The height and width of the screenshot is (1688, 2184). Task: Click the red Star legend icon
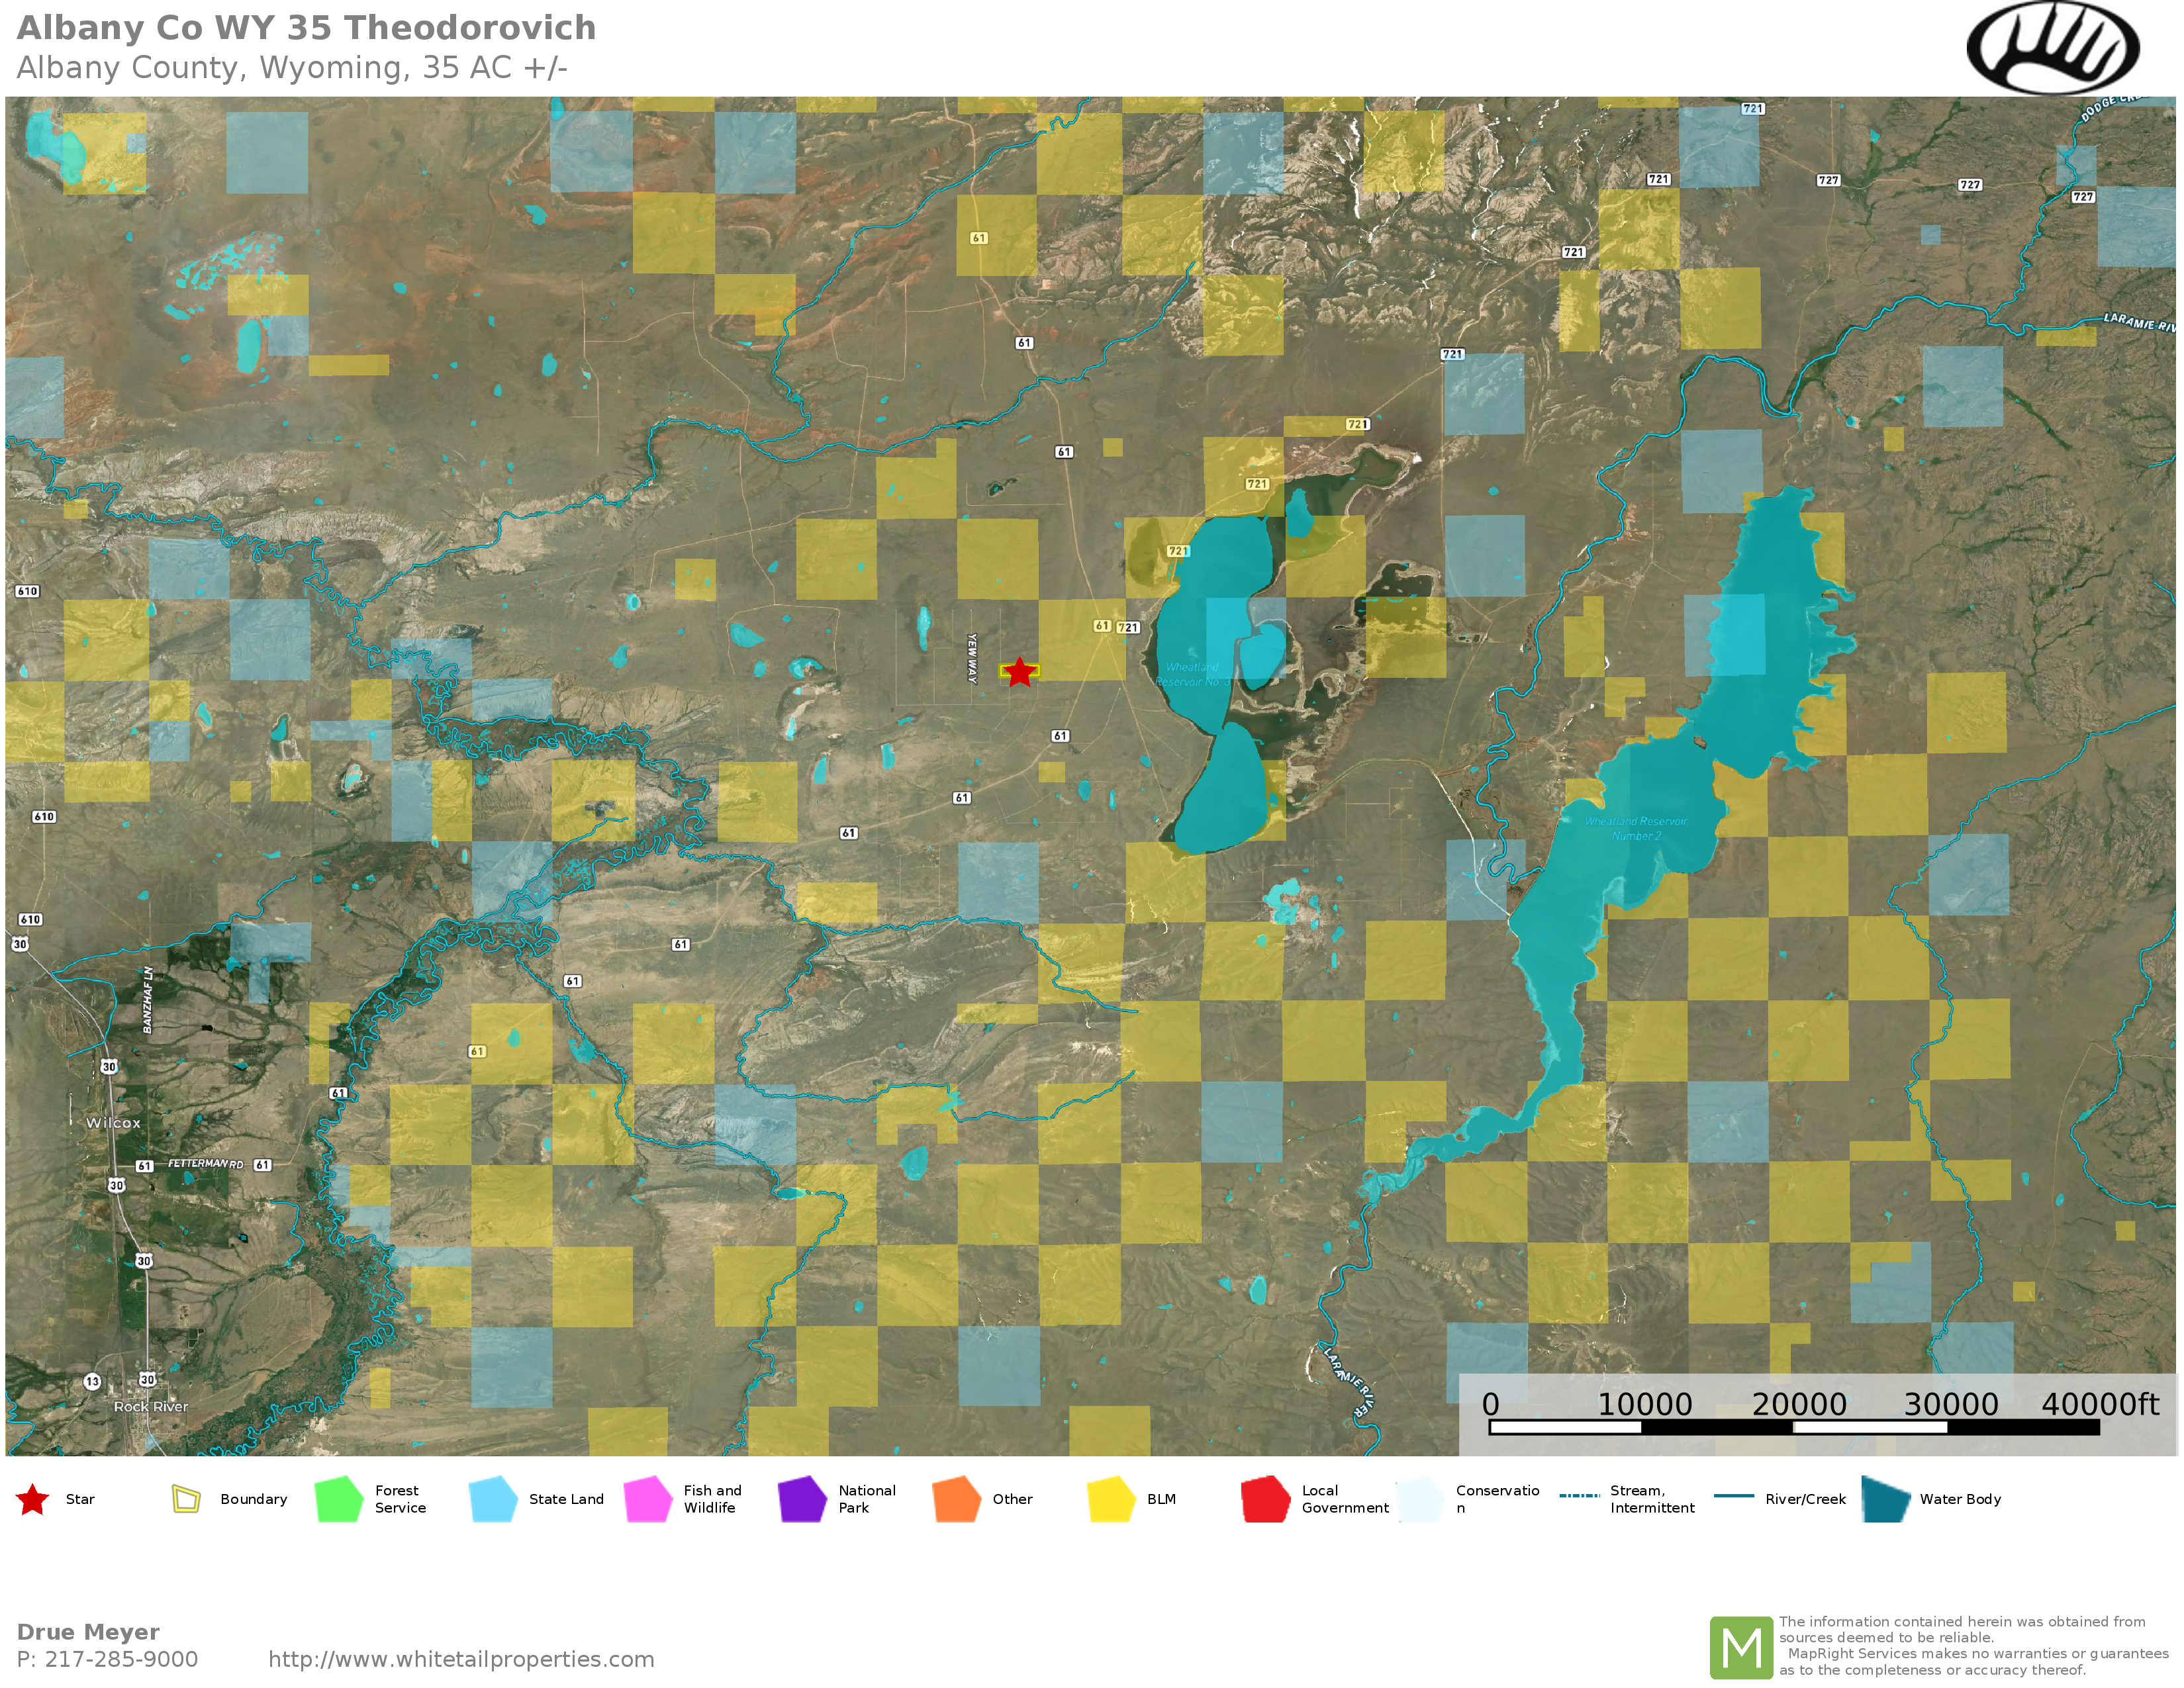tap(33, 1499)
